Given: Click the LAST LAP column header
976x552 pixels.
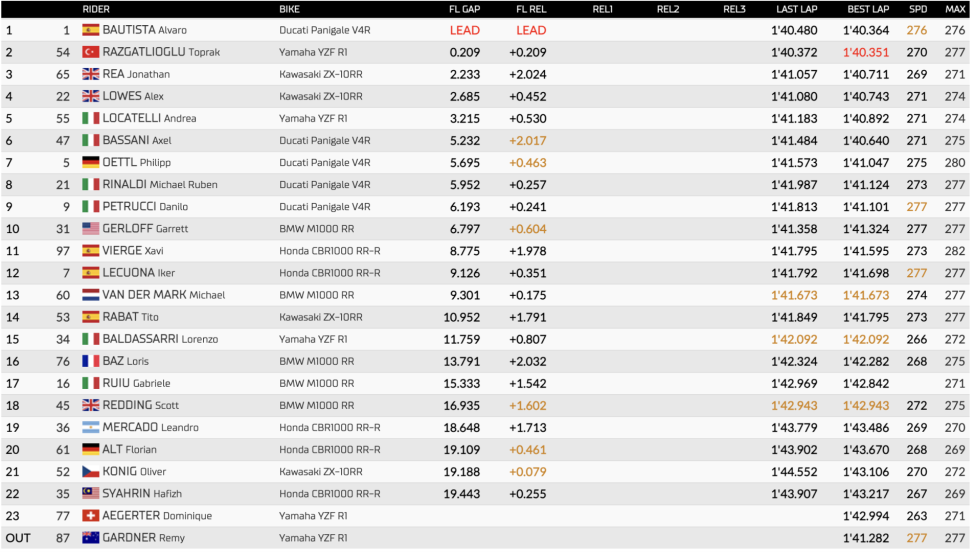Looking at the screenshot, I should pos(797,9).
